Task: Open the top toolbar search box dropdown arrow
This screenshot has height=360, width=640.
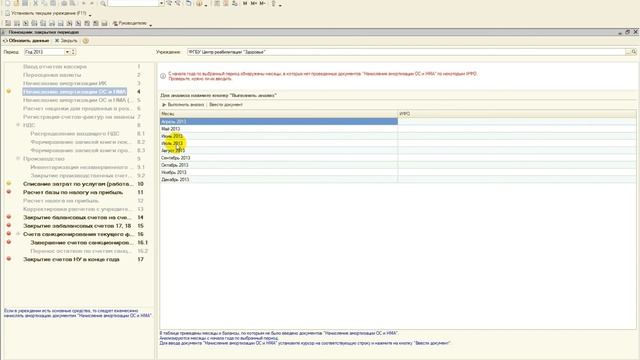Action: [x=161, y=3]
